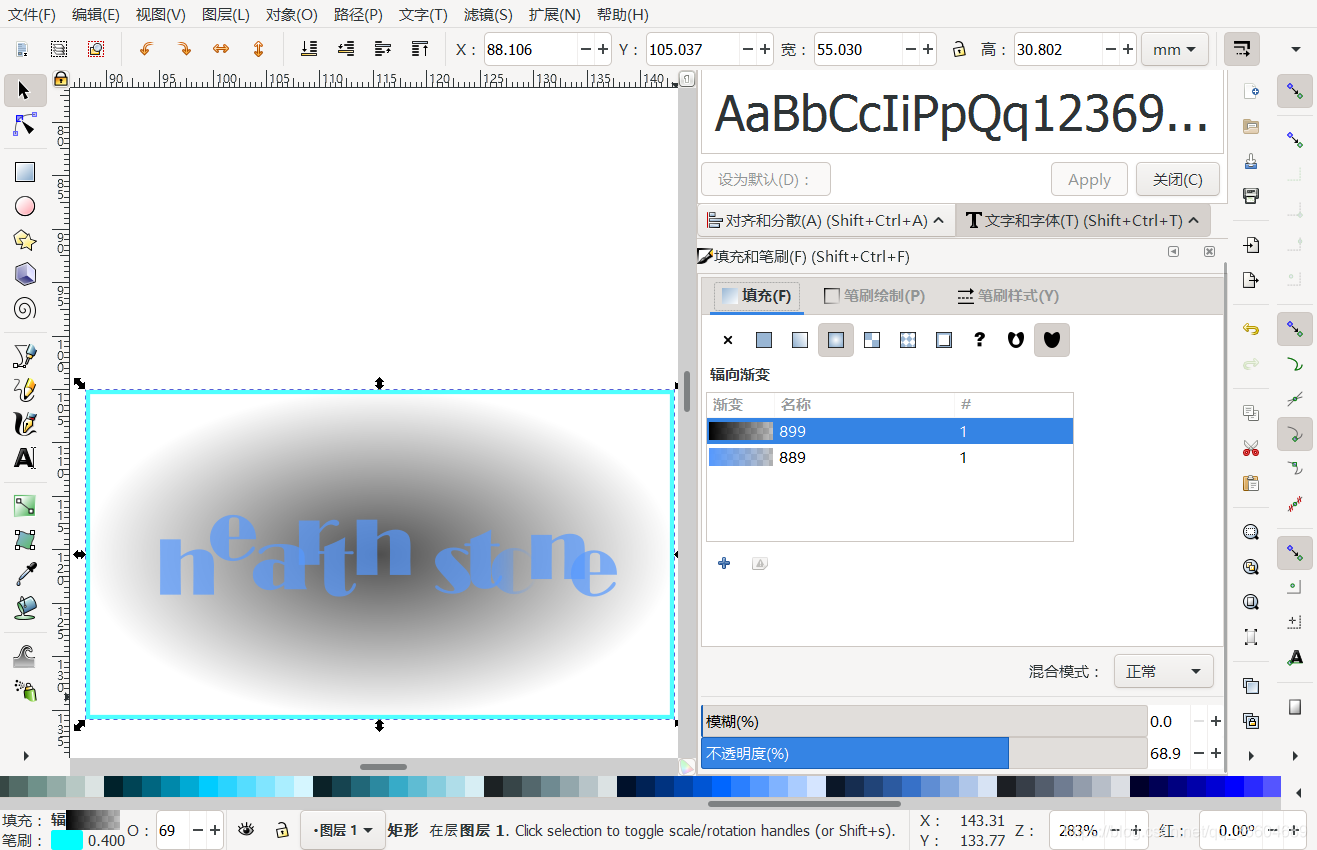
Task: Select the Selector arrow tool
Action: tap(25, 91)
